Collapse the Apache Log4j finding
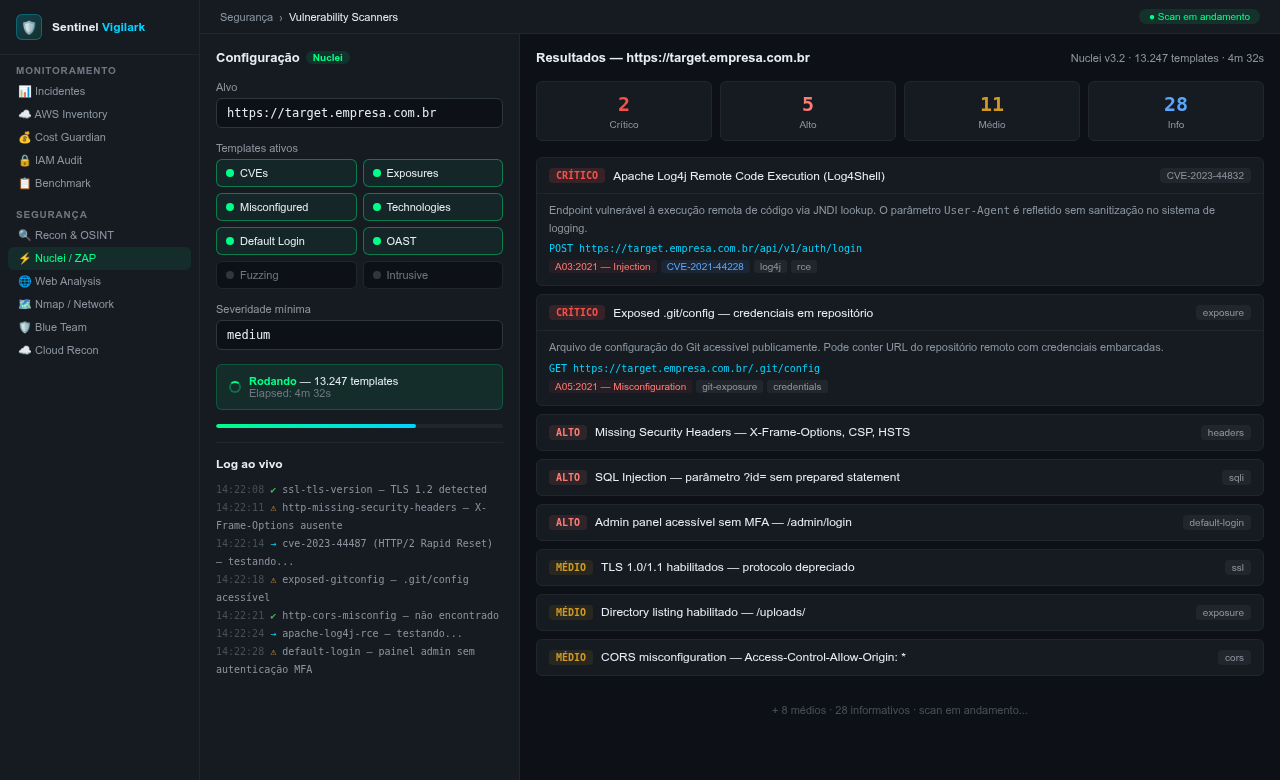1280x780 pixels. coord(900,176)
